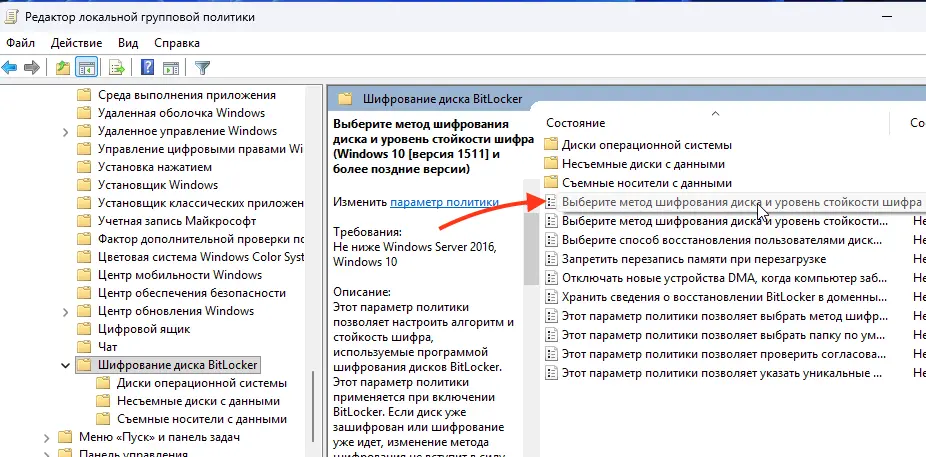Click the Forward arrow in toolbar

(32, 68)
